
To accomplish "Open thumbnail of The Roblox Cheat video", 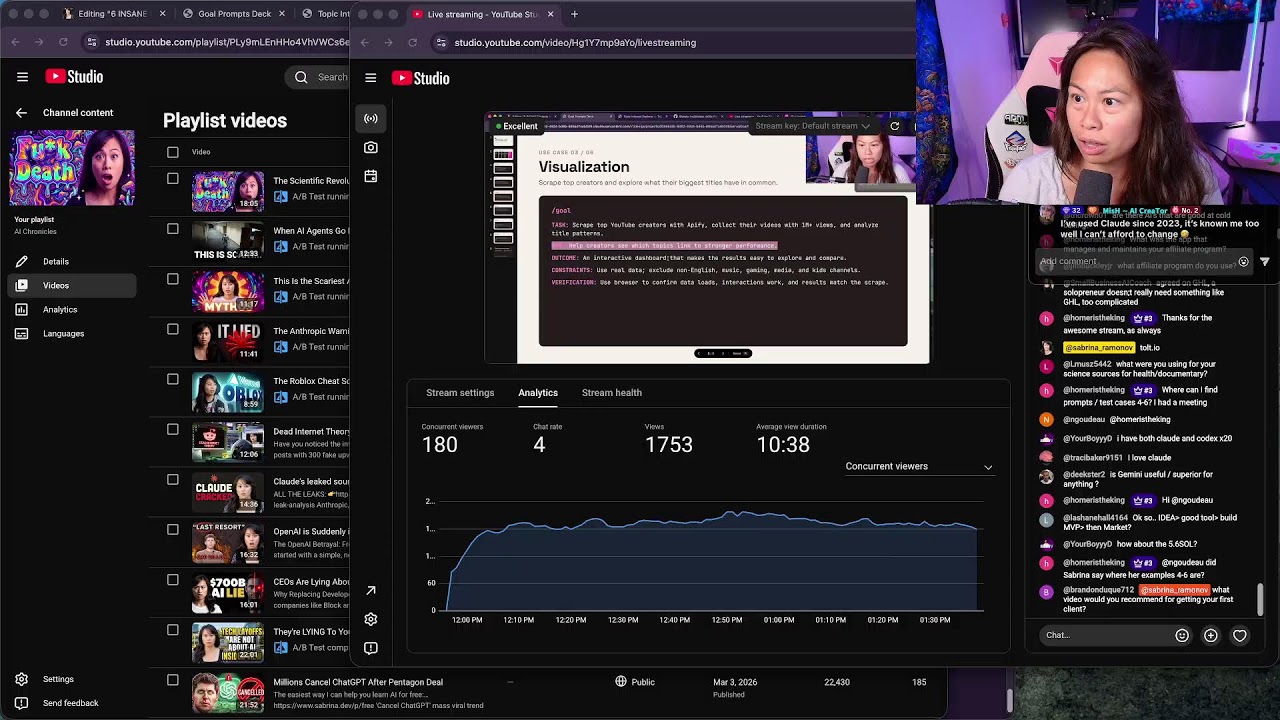I will pos(228,392).
